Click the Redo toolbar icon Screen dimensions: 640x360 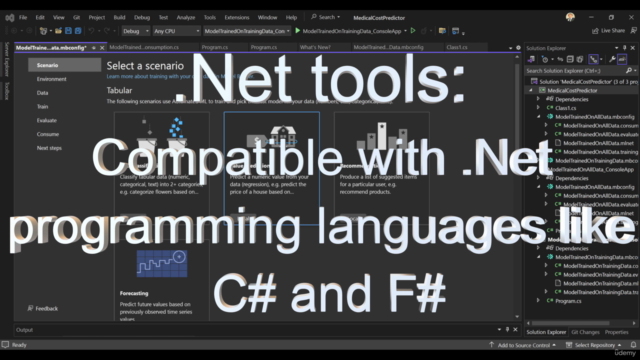tap(107, 31)
